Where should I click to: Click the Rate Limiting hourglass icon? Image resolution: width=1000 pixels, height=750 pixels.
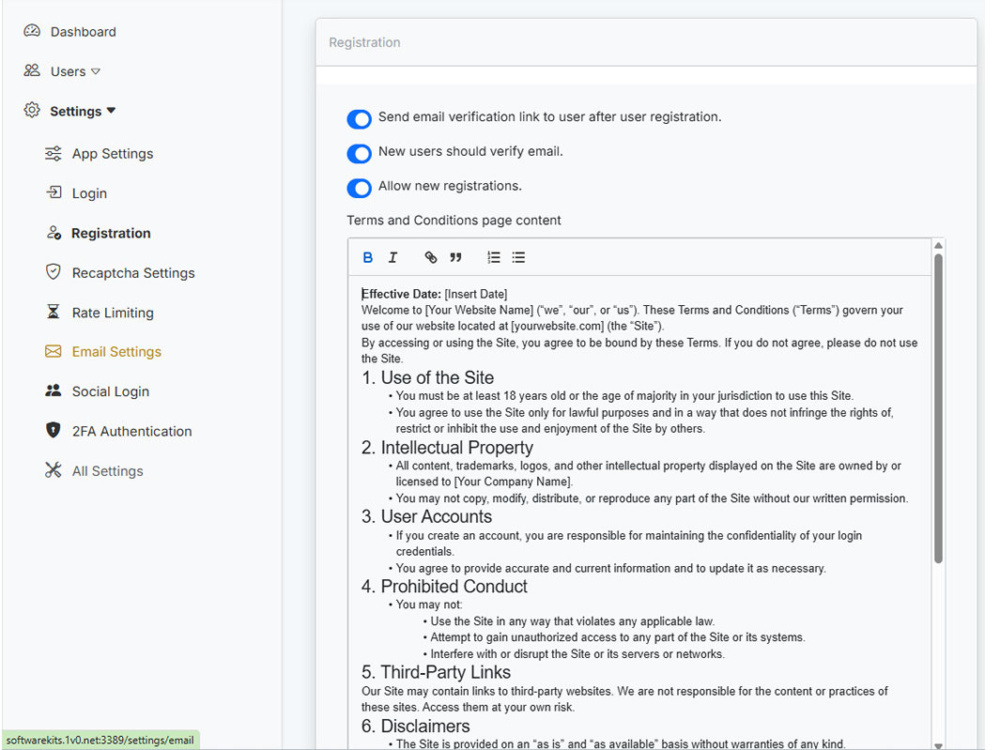pyautogui.click(x=54, y=312)
